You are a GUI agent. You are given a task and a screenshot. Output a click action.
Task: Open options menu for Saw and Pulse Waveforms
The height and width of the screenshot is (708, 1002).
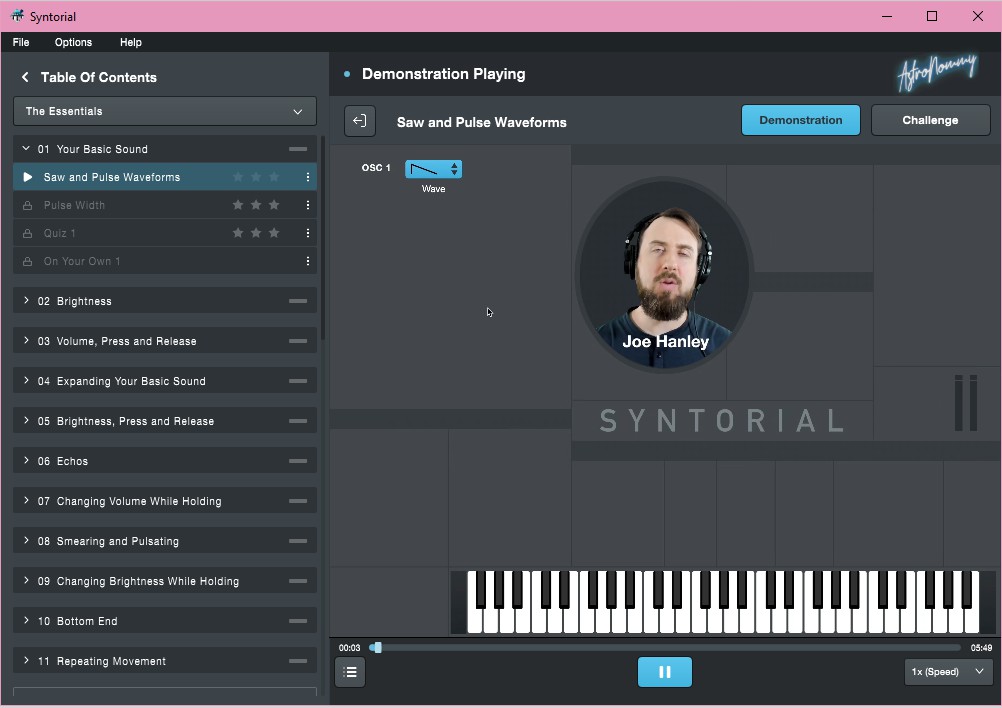coord(308,177)
